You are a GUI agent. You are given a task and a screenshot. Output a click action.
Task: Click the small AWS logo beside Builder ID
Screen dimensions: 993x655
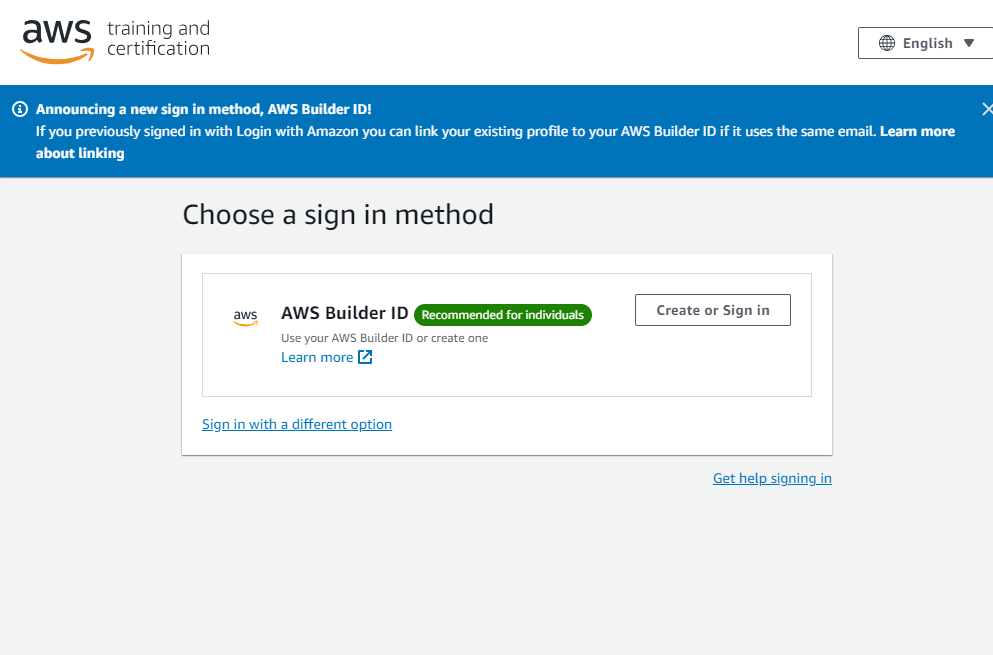[x=245, y=317]
